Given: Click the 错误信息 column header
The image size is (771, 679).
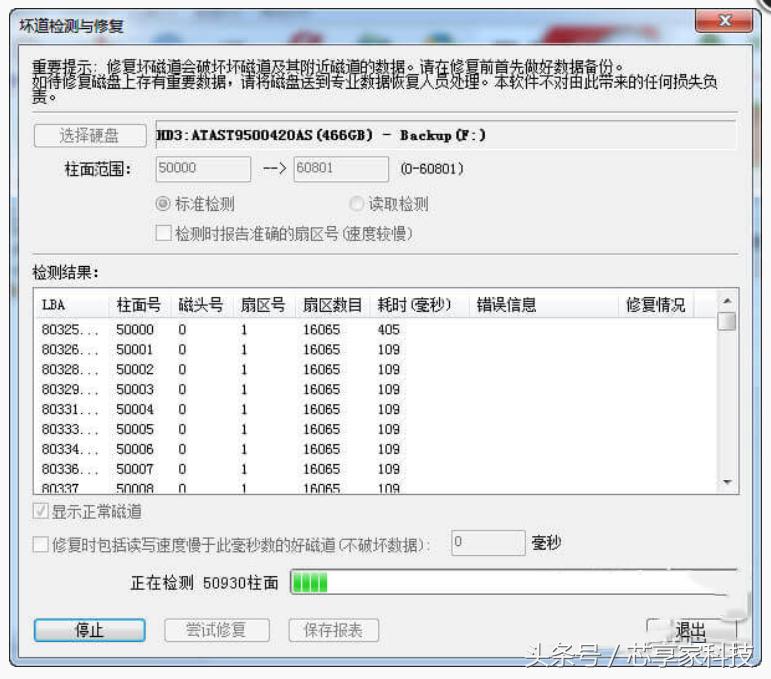Looking at the screenshot, I should (x=543, y=305).
